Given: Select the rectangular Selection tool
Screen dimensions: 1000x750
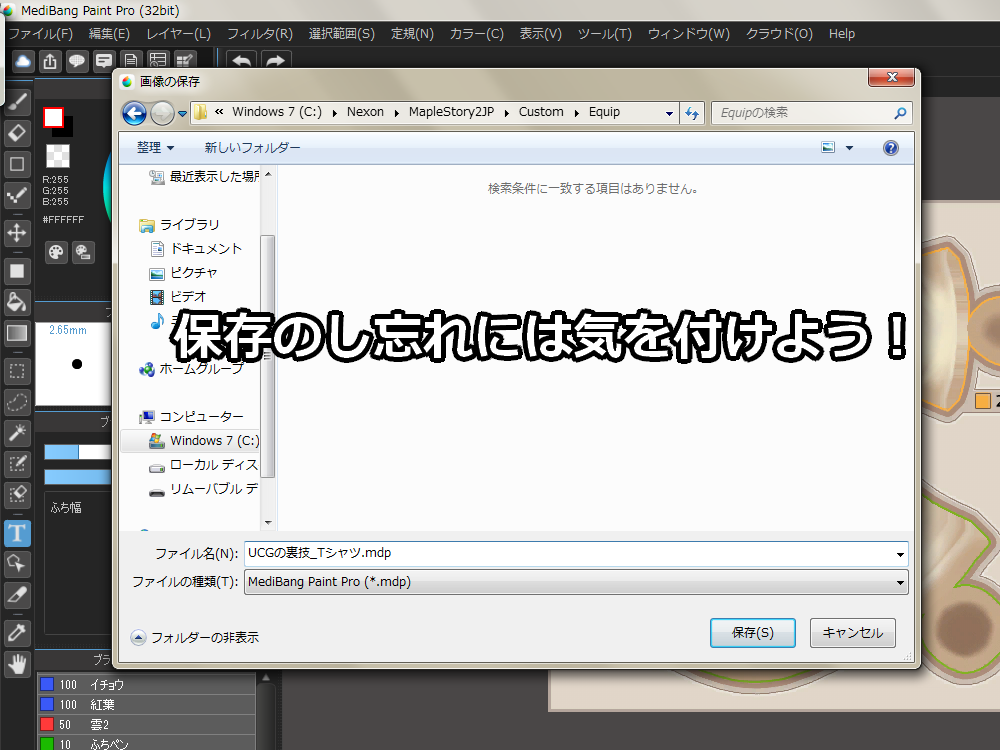Looking at the screenshot, I should (x=17, y=371).
